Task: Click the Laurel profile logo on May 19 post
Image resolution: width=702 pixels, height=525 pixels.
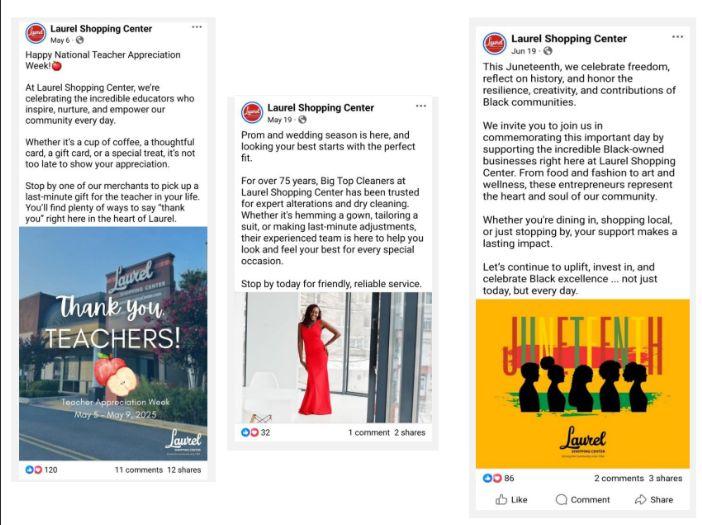Action: (x=252, y=112)
